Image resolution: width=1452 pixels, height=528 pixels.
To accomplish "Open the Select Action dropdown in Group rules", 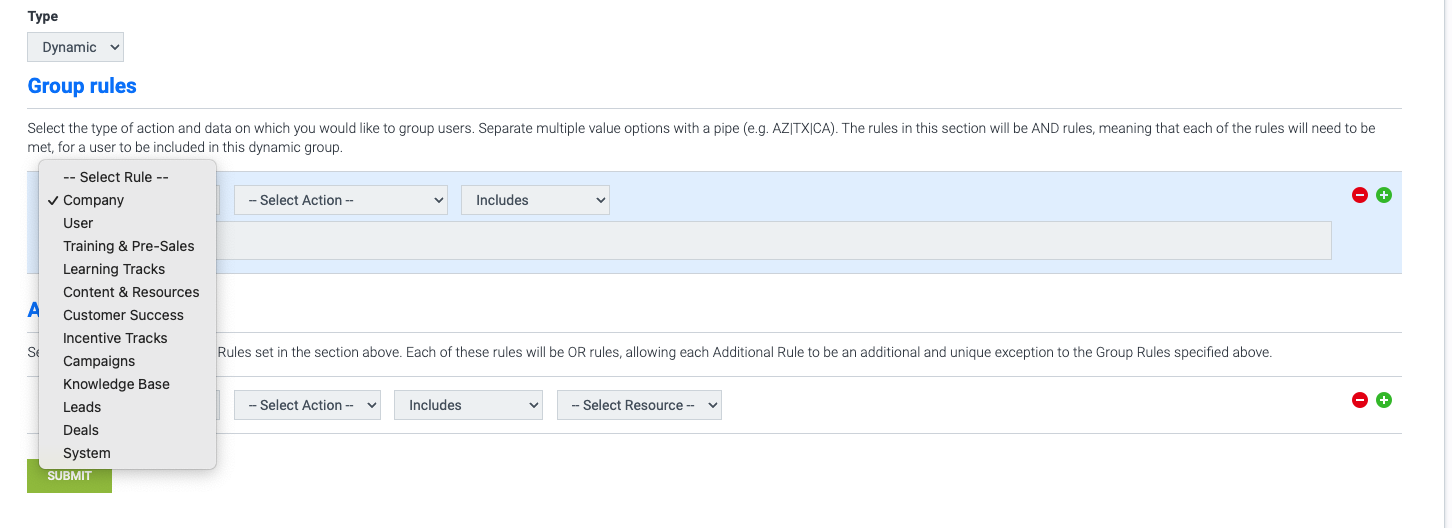I will (x=340, y=200).
